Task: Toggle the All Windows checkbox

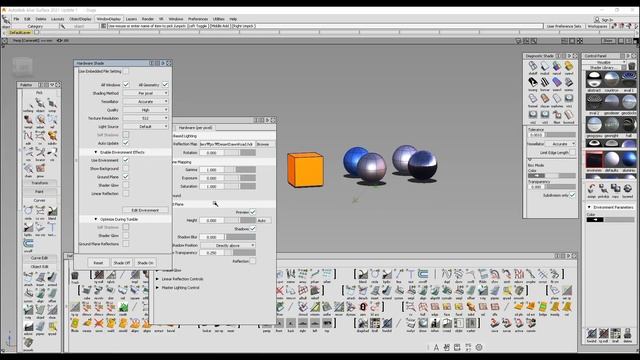Action: pos(126,84)
